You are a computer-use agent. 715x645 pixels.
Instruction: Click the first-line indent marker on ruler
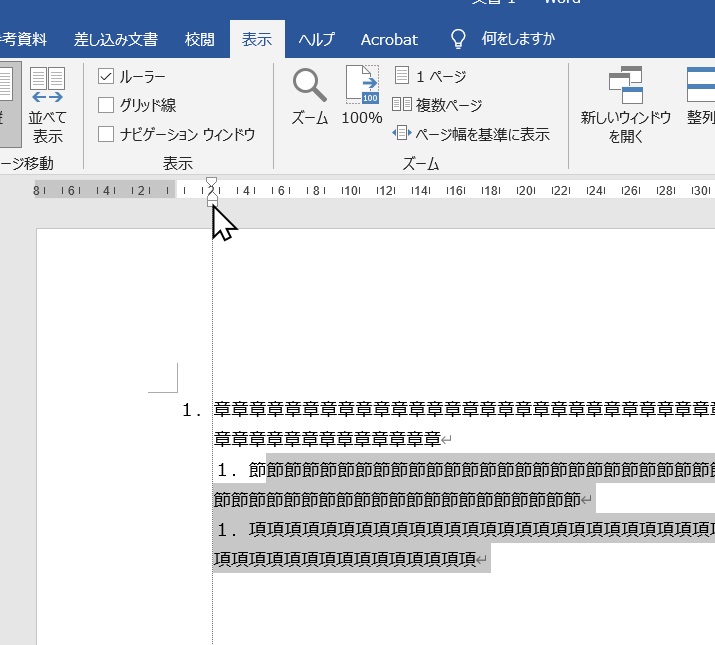tap(212, 182)
